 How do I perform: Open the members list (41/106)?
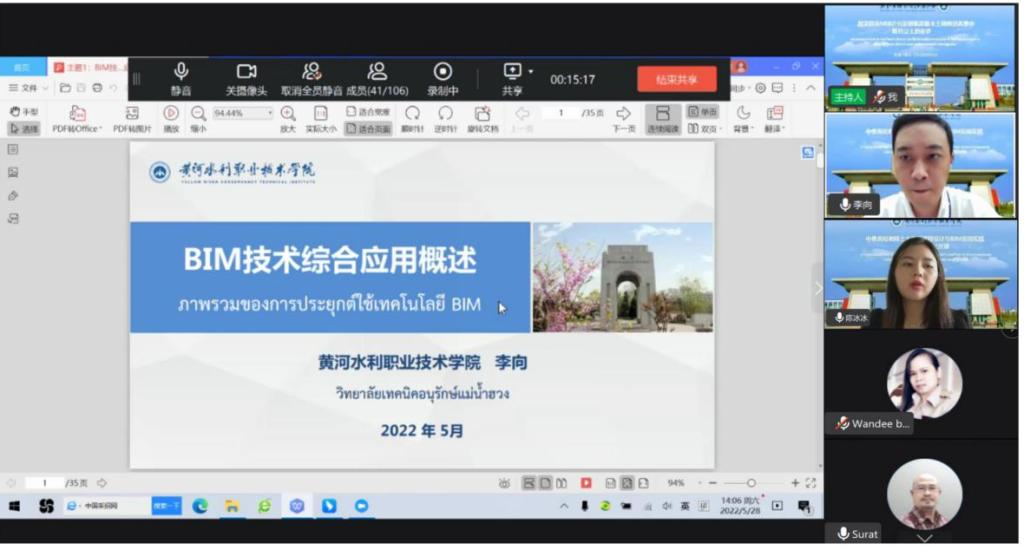(x=377, y=78)
